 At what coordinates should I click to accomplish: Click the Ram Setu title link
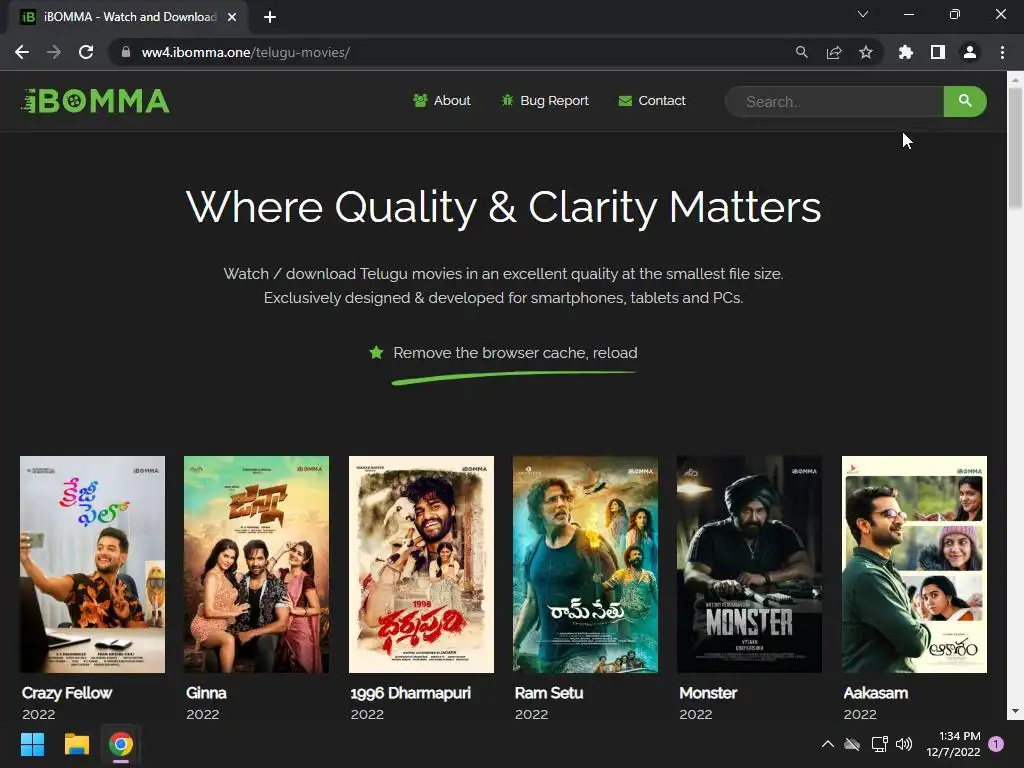[x=549, y=693]
